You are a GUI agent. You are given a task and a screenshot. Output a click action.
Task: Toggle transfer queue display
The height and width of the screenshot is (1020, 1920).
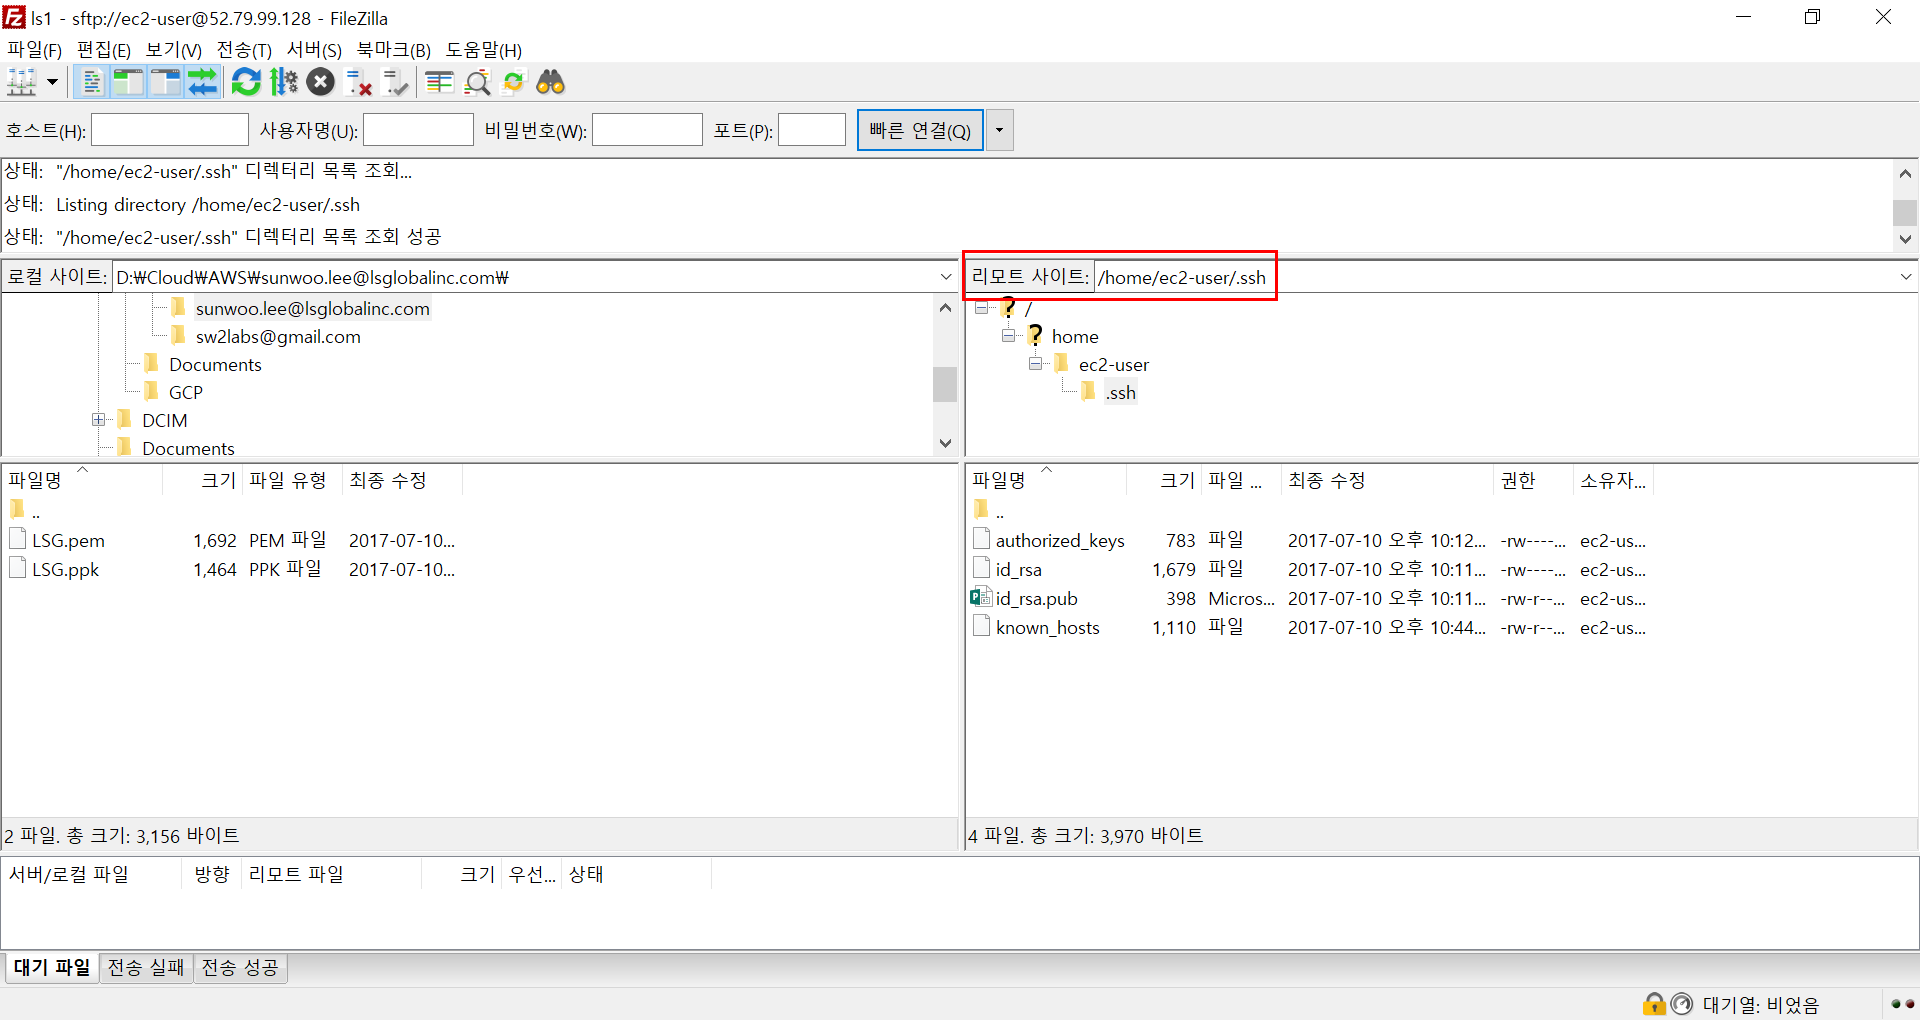pos(202,82)
